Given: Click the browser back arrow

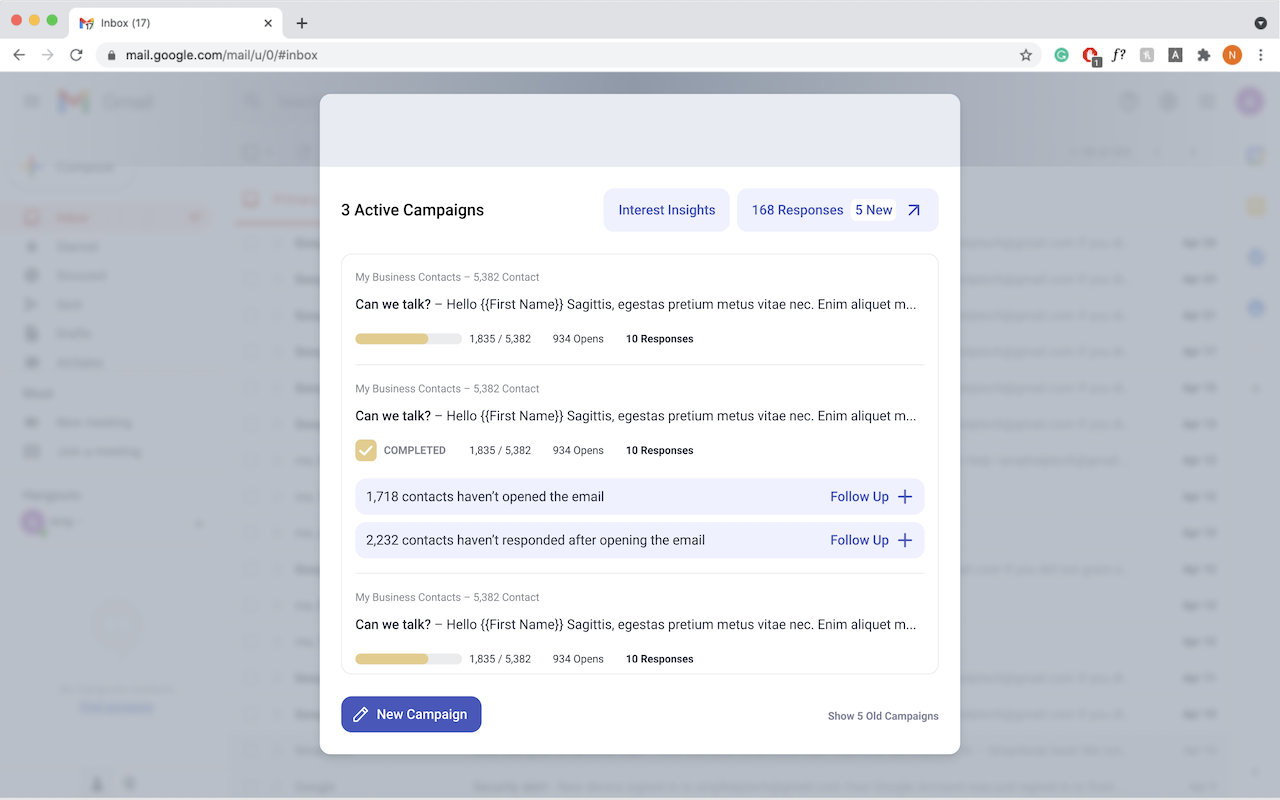Looking at the screenshot, I should pos(19,55).
